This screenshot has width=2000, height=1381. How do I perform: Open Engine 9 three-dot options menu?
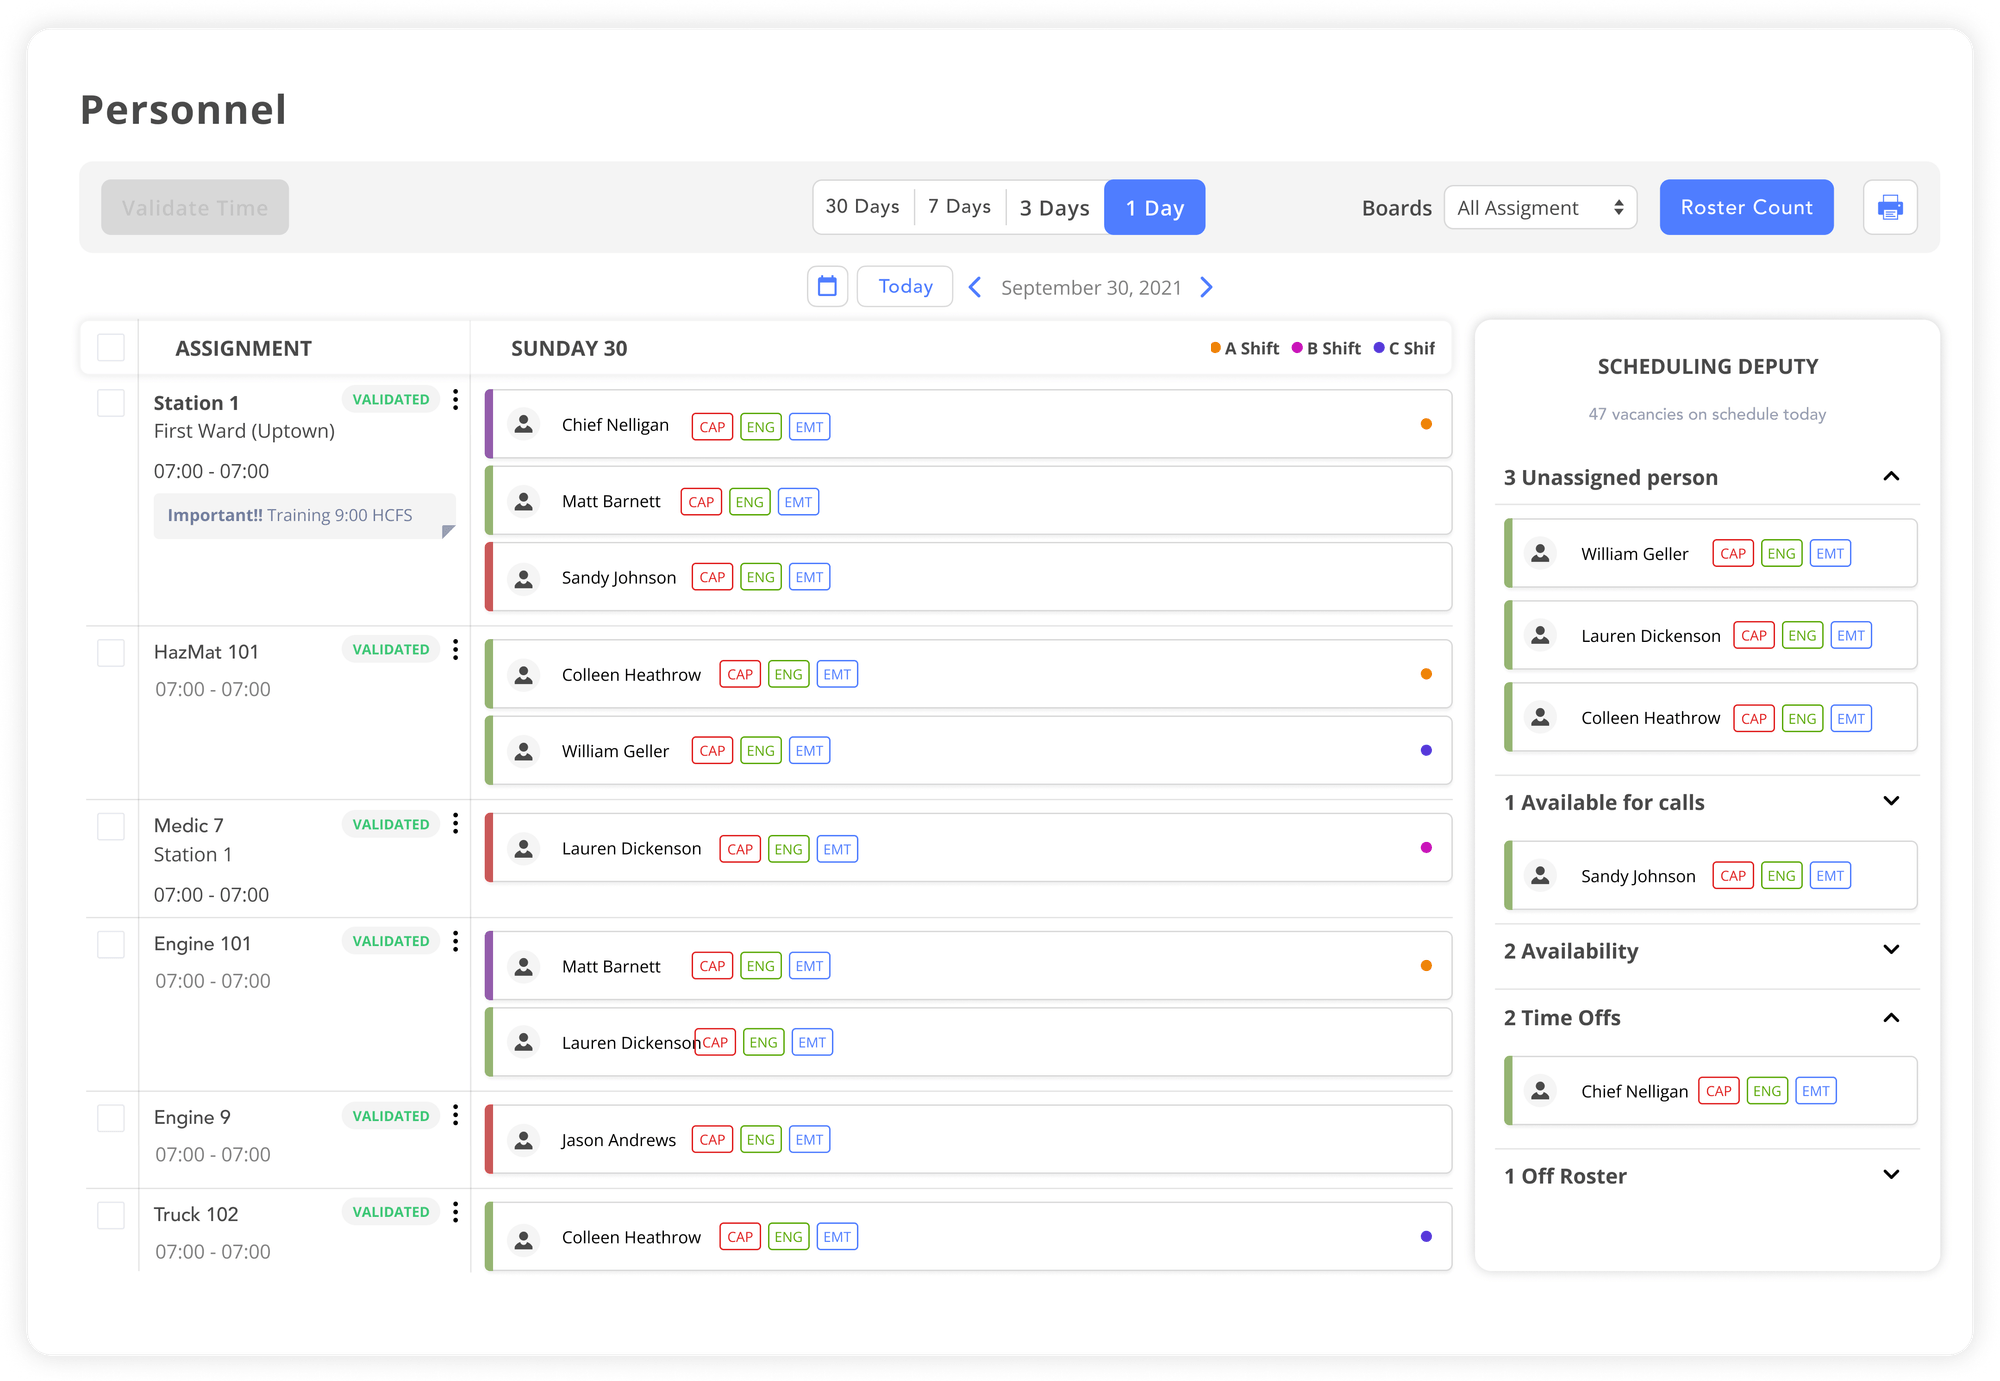pyautogui.click(x=455, y=1116)
